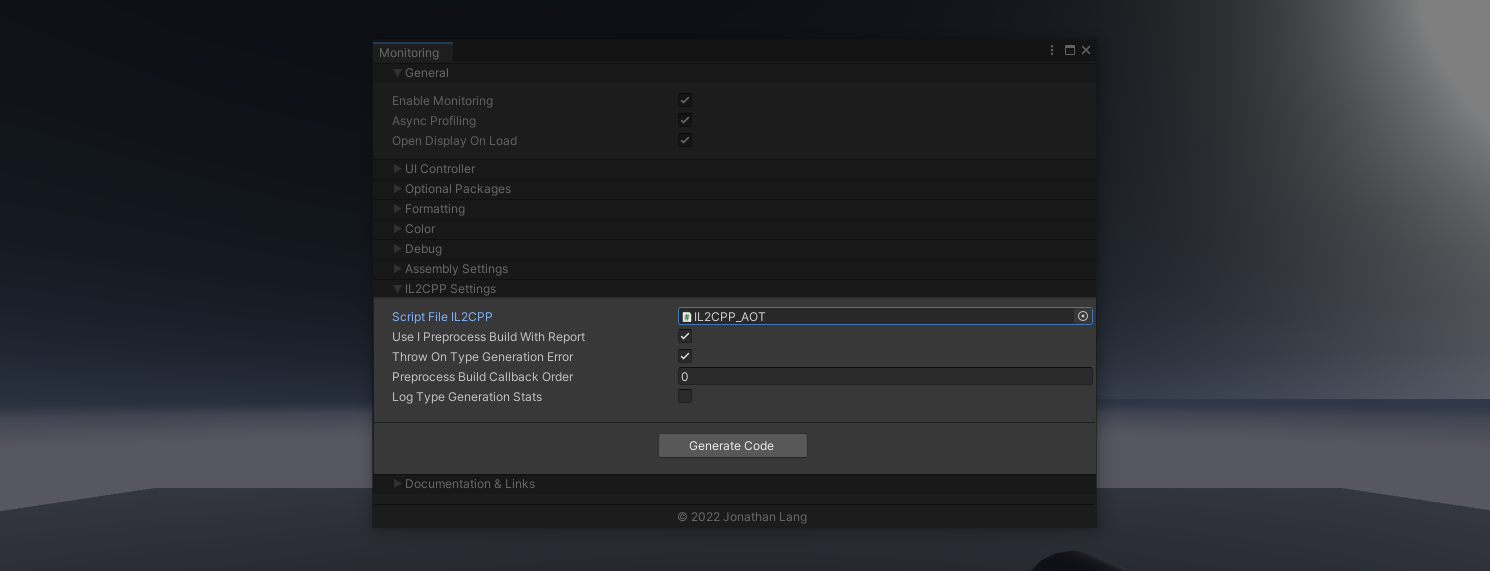Viewport: 1490px width, 571px height.
Task: Toggle Open Display On Load checkbox
Action: pos(685,140)
